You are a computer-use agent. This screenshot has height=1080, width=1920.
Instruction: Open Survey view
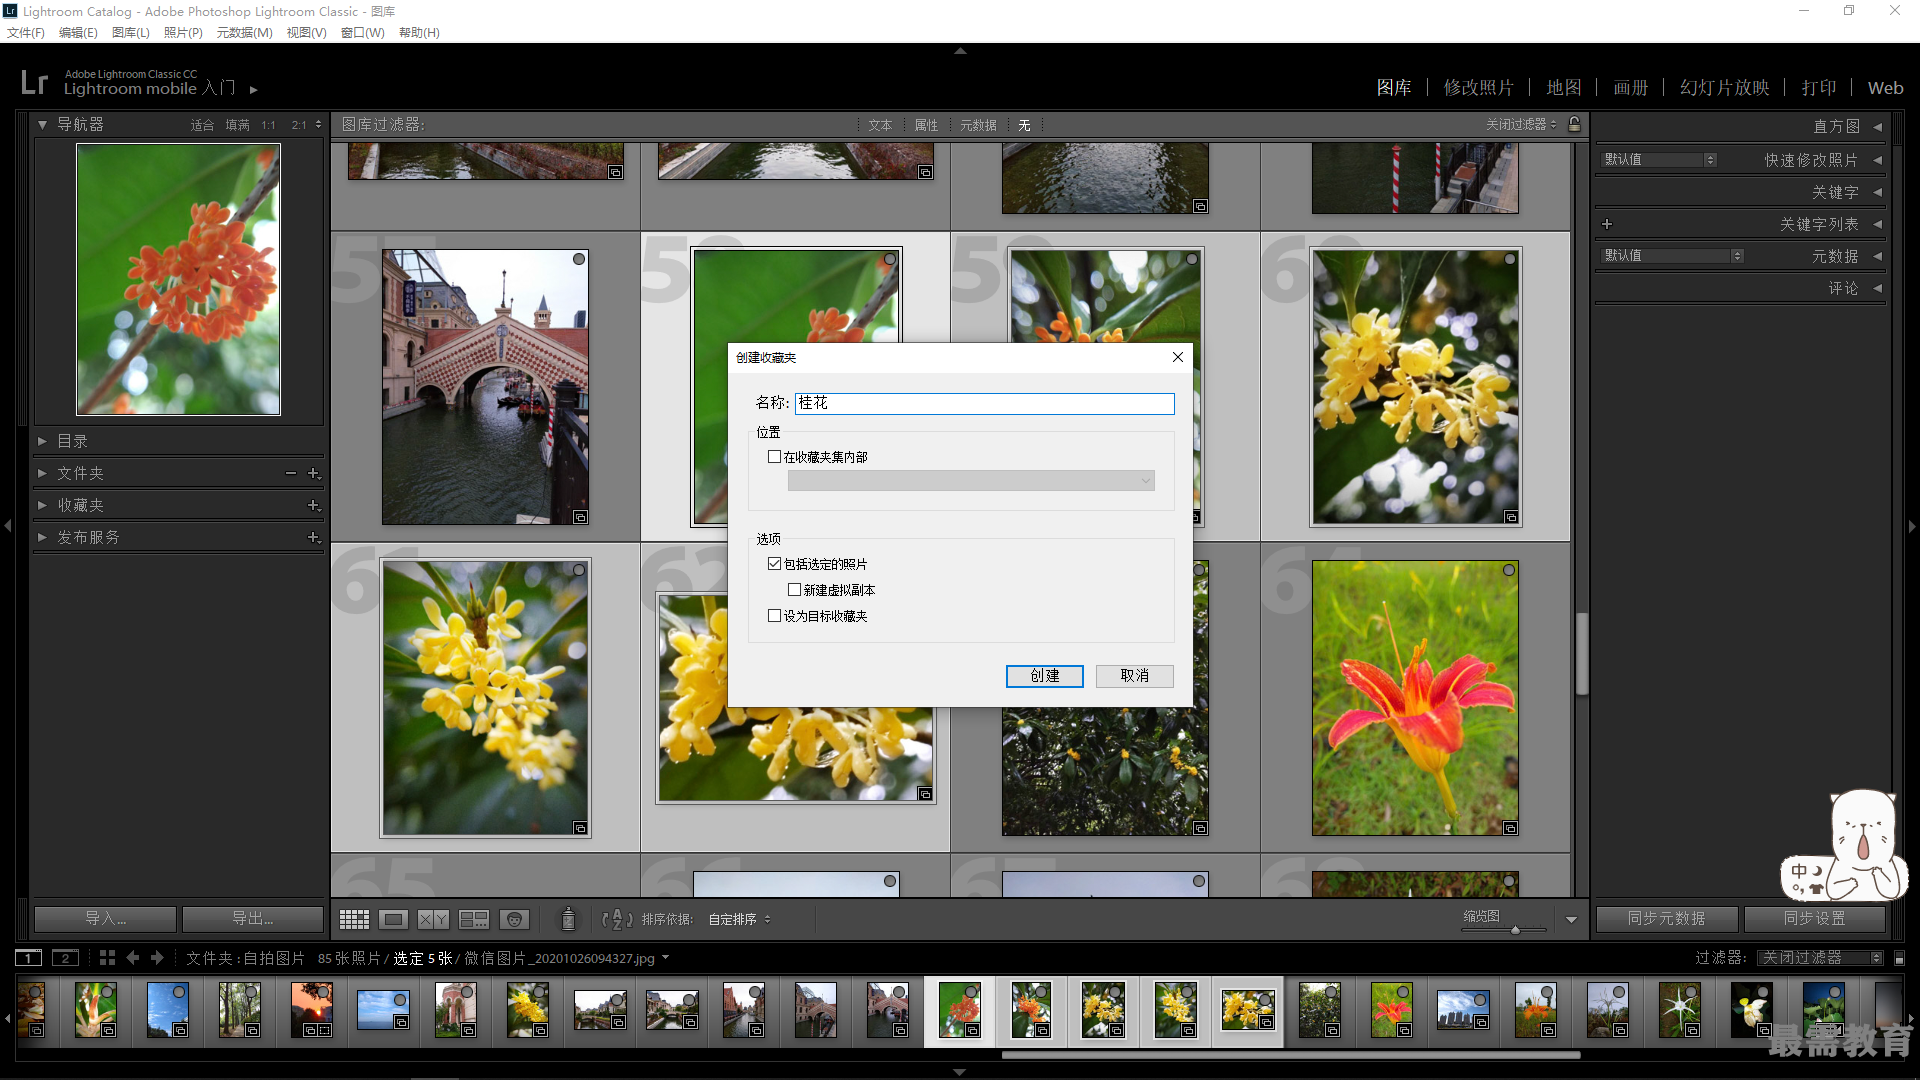pos(474,919)
